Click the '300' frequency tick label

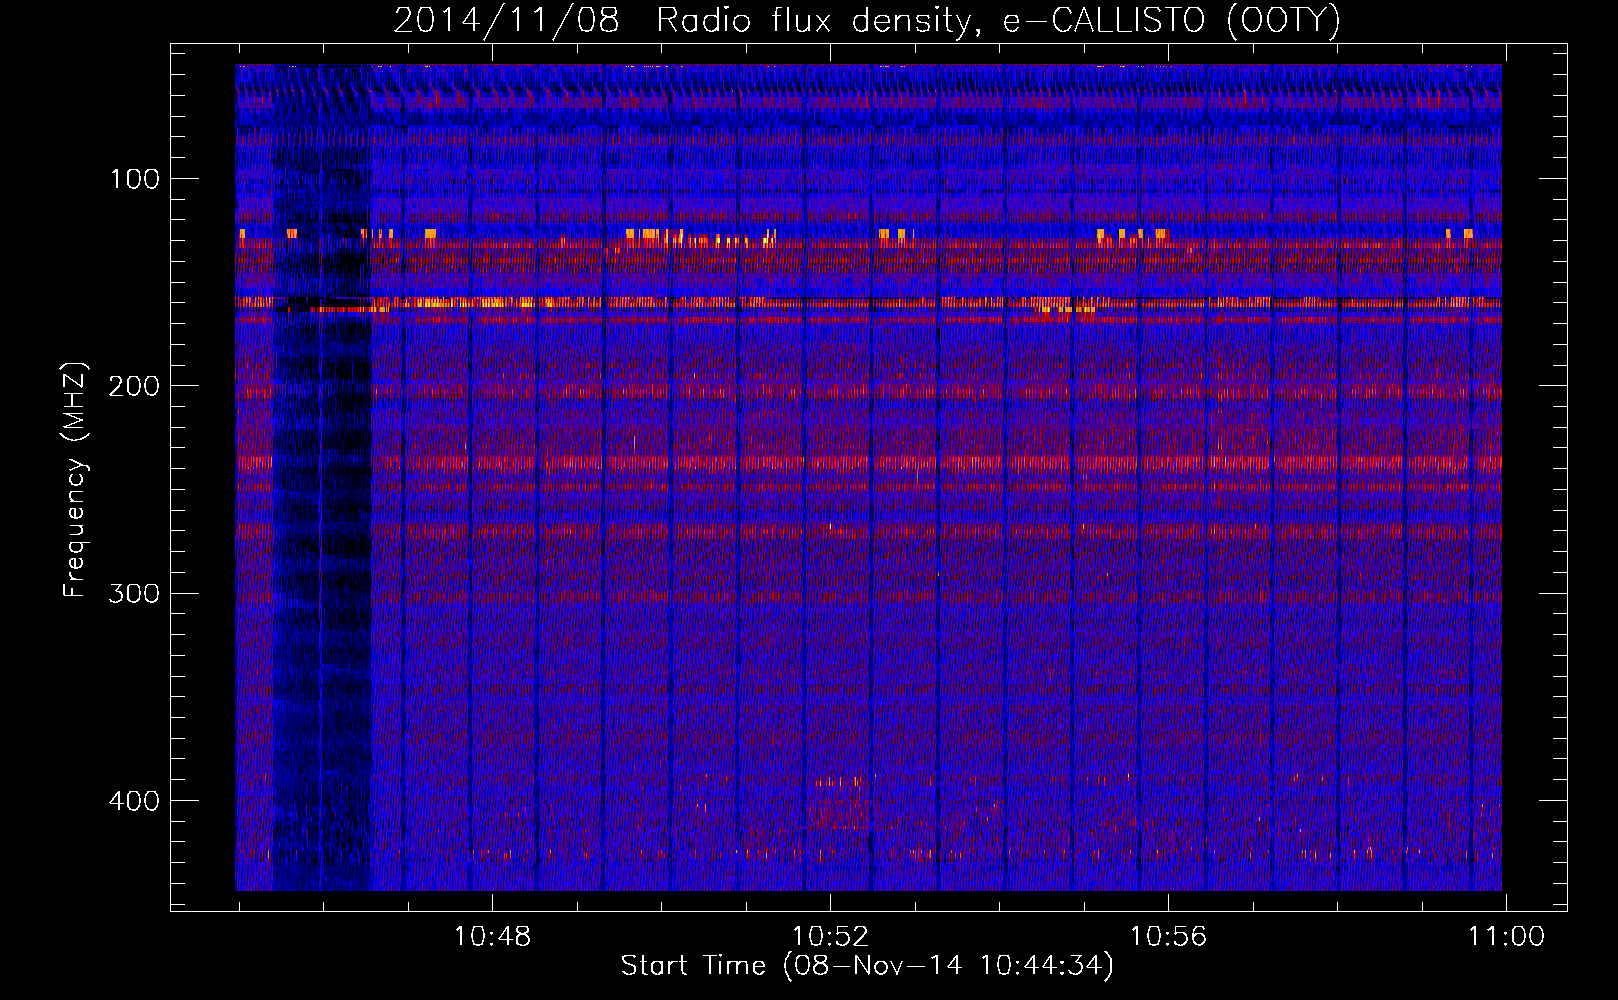134,593
